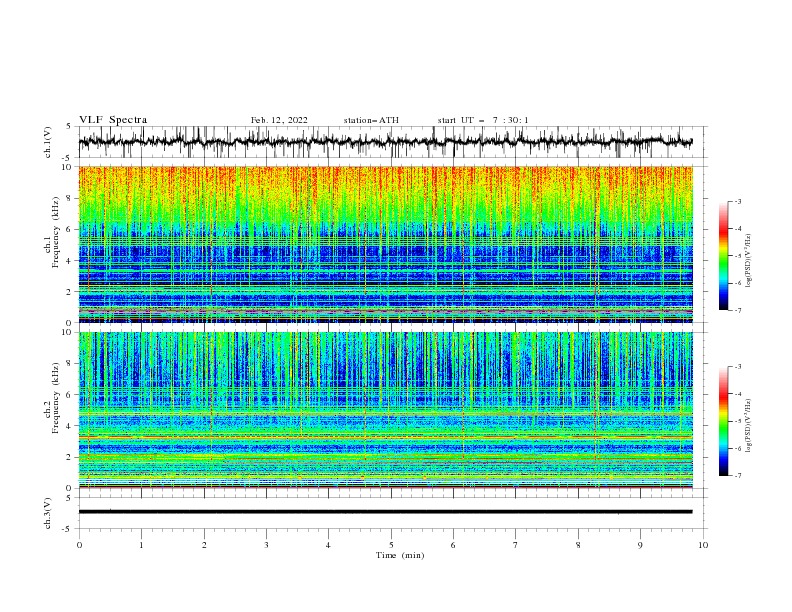792x612 pixels.
Task: Click the ch.2 color scale bar
Action: click(723, 421)
